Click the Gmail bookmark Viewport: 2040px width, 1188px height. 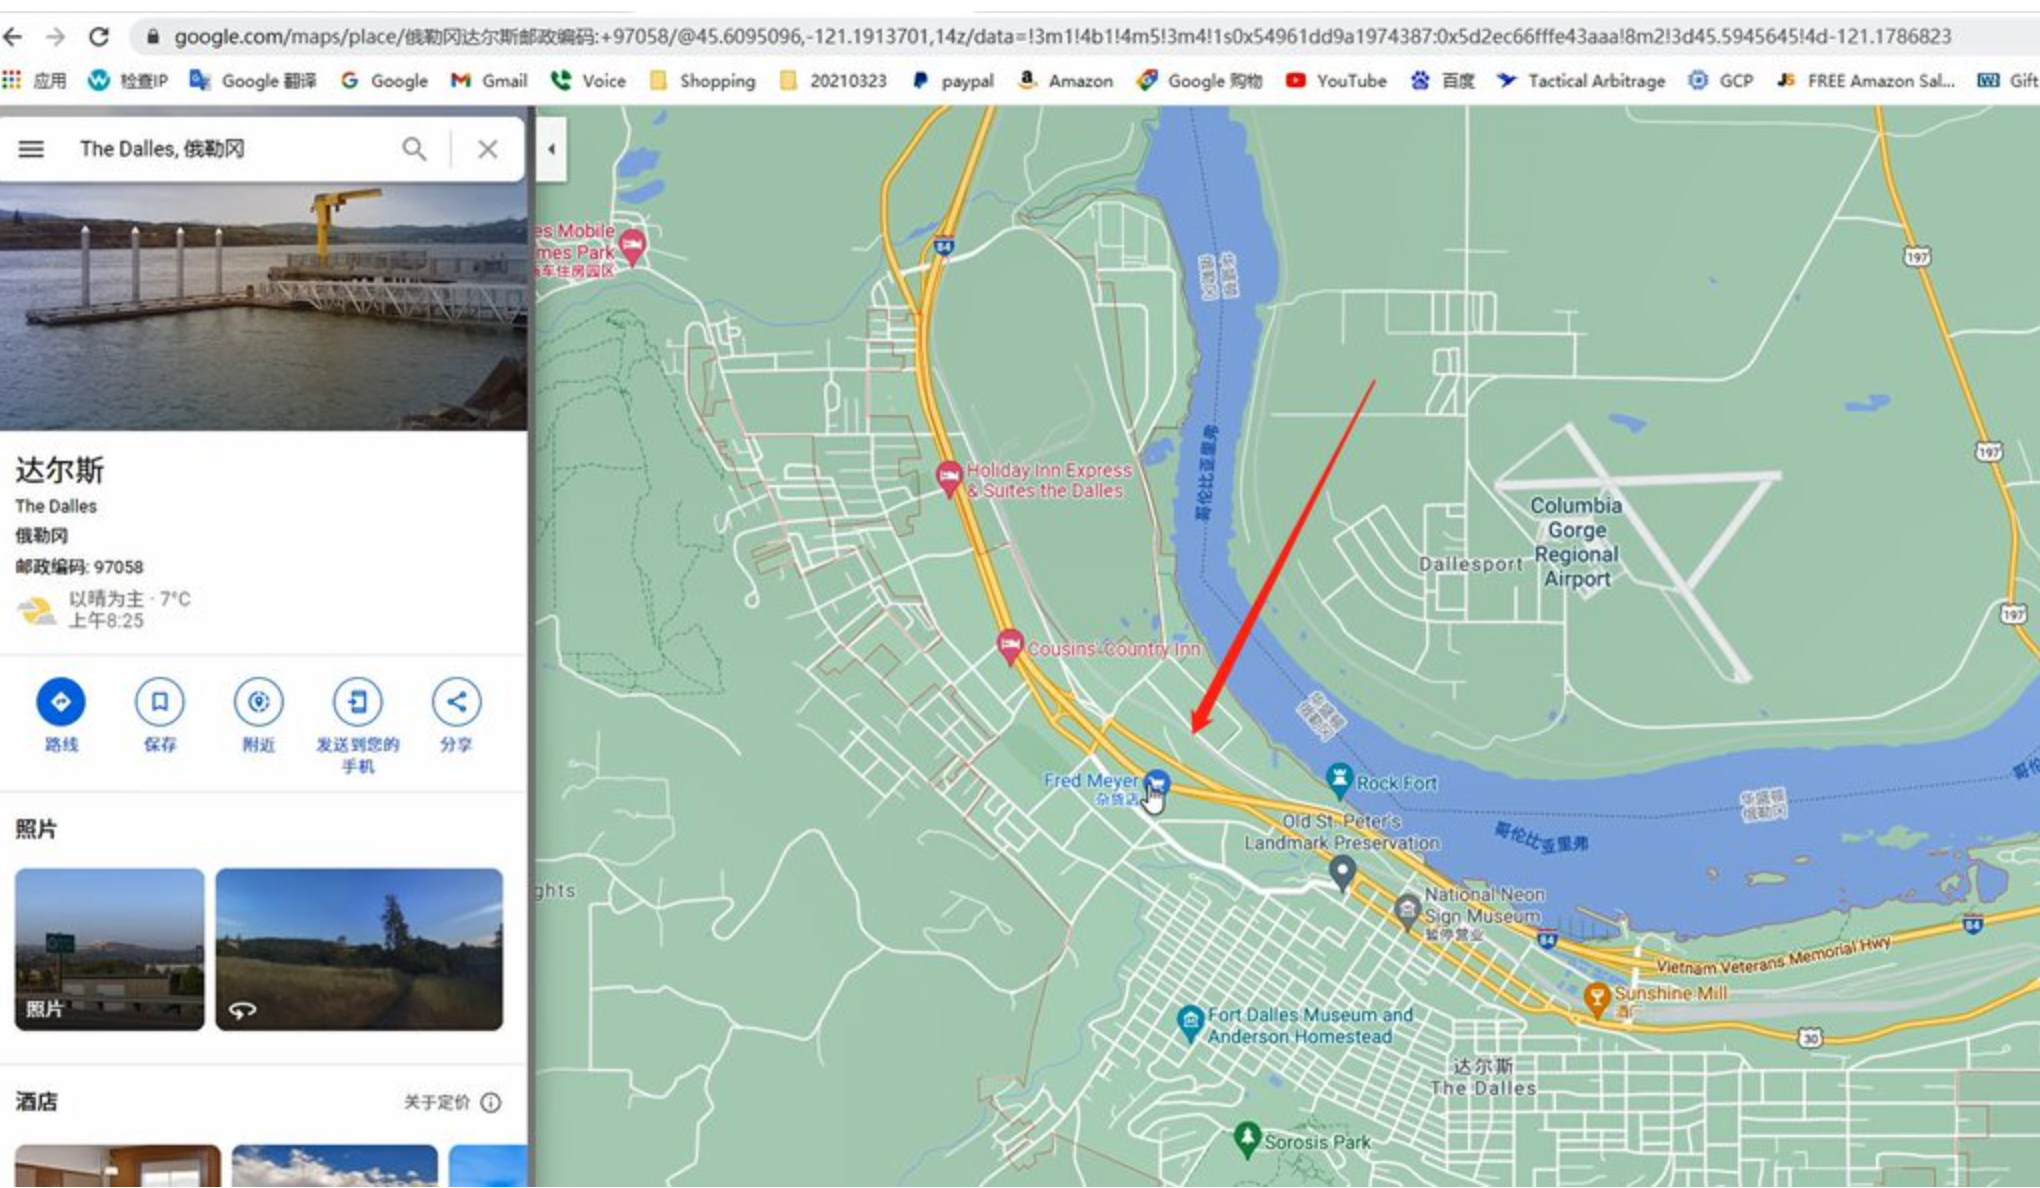tap(489, 81)
